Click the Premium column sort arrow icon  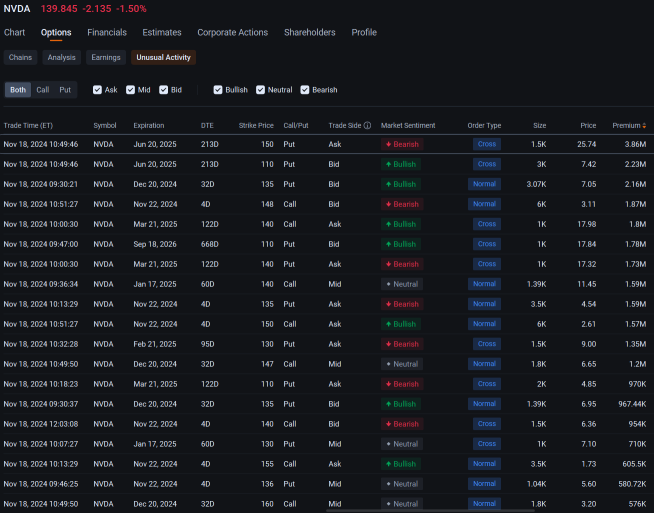pyautogui.click(x=644, y=126)
